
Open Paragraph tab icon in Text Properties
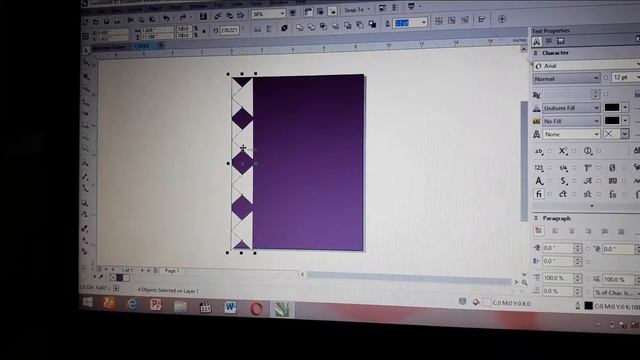click(549, 41)
